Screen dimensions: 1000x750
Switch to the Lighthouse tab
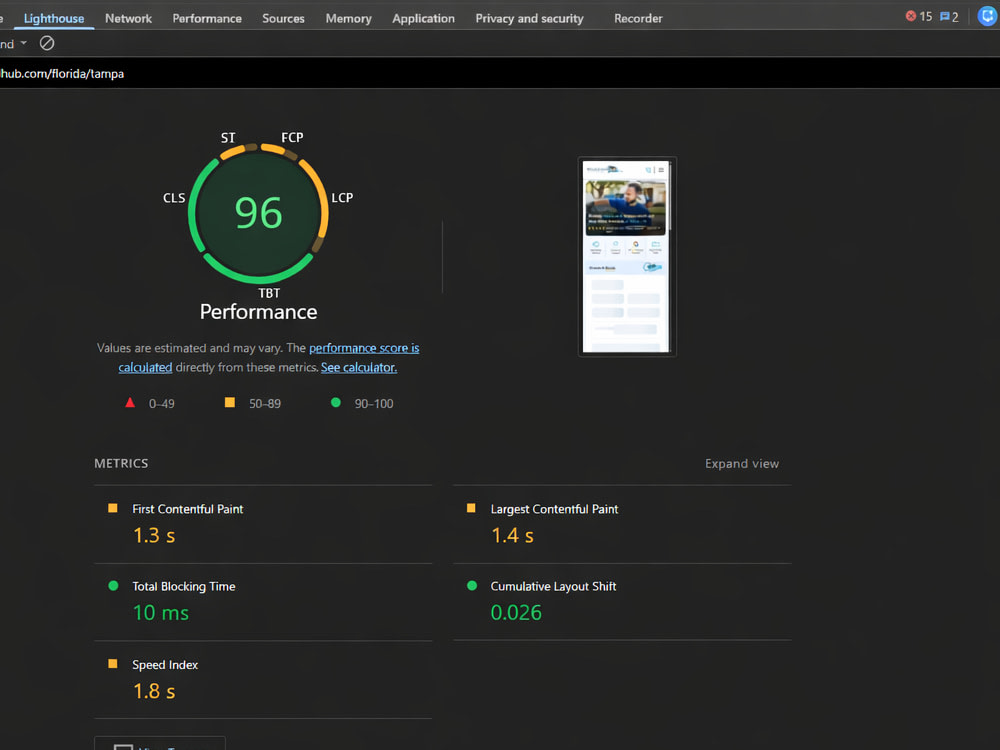tap(54, 18)
